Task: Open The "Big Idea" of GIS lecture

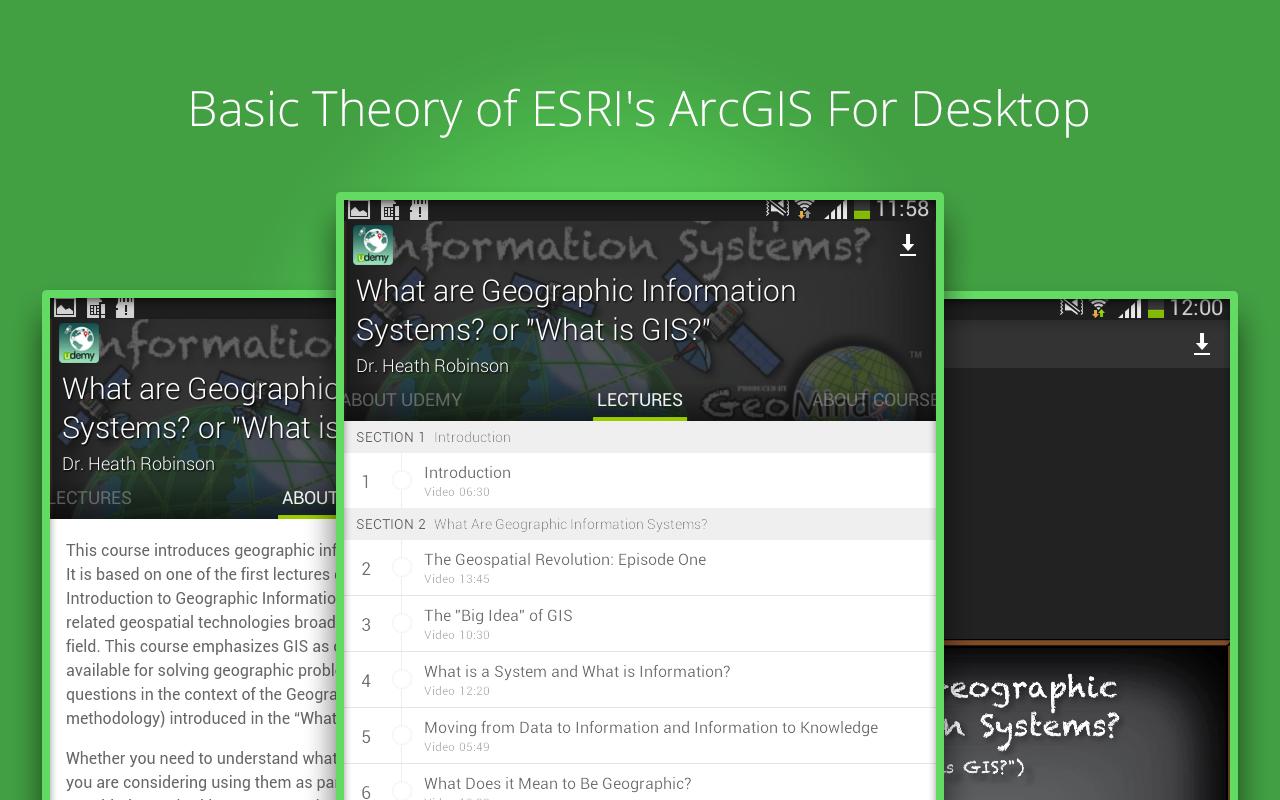Action: pos(640,624)
